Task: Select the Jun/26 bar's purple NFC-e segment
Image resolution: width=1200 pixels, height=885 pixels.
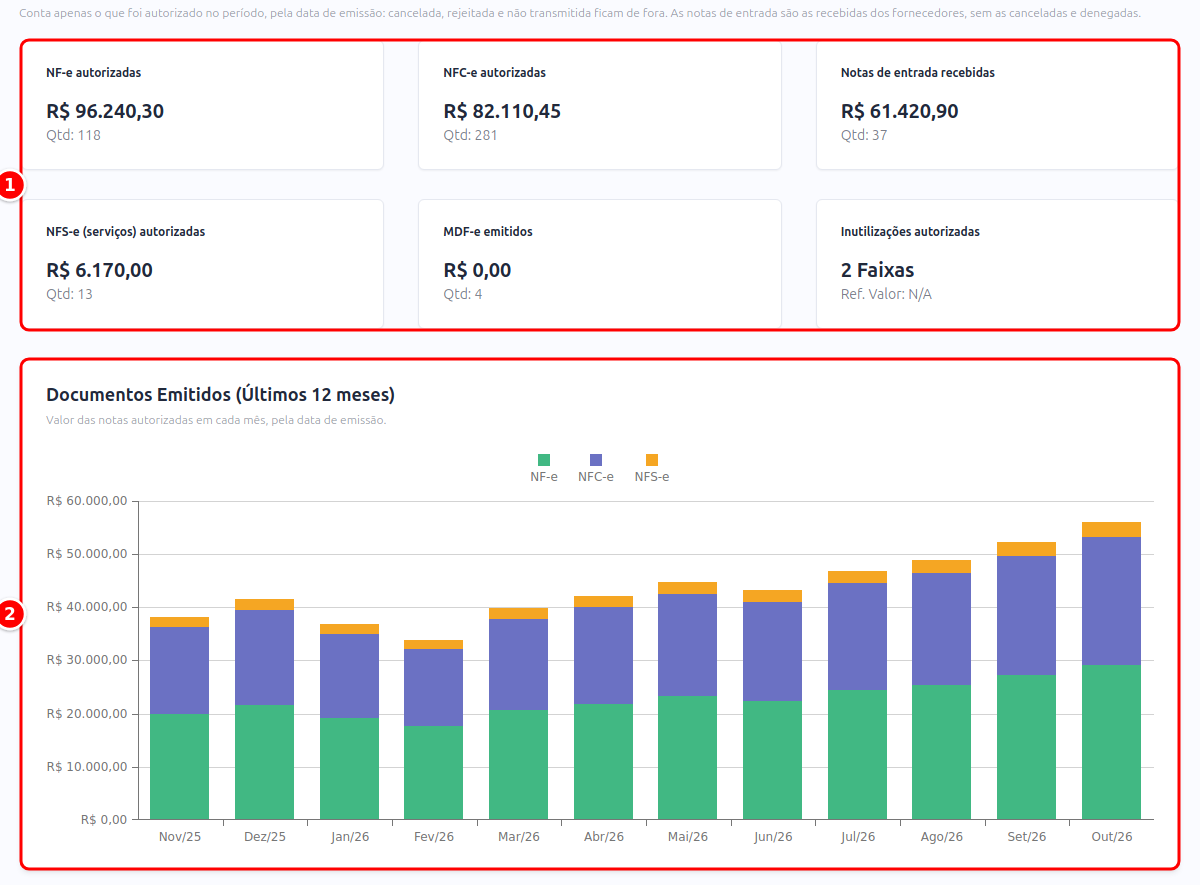Action: 772,651
